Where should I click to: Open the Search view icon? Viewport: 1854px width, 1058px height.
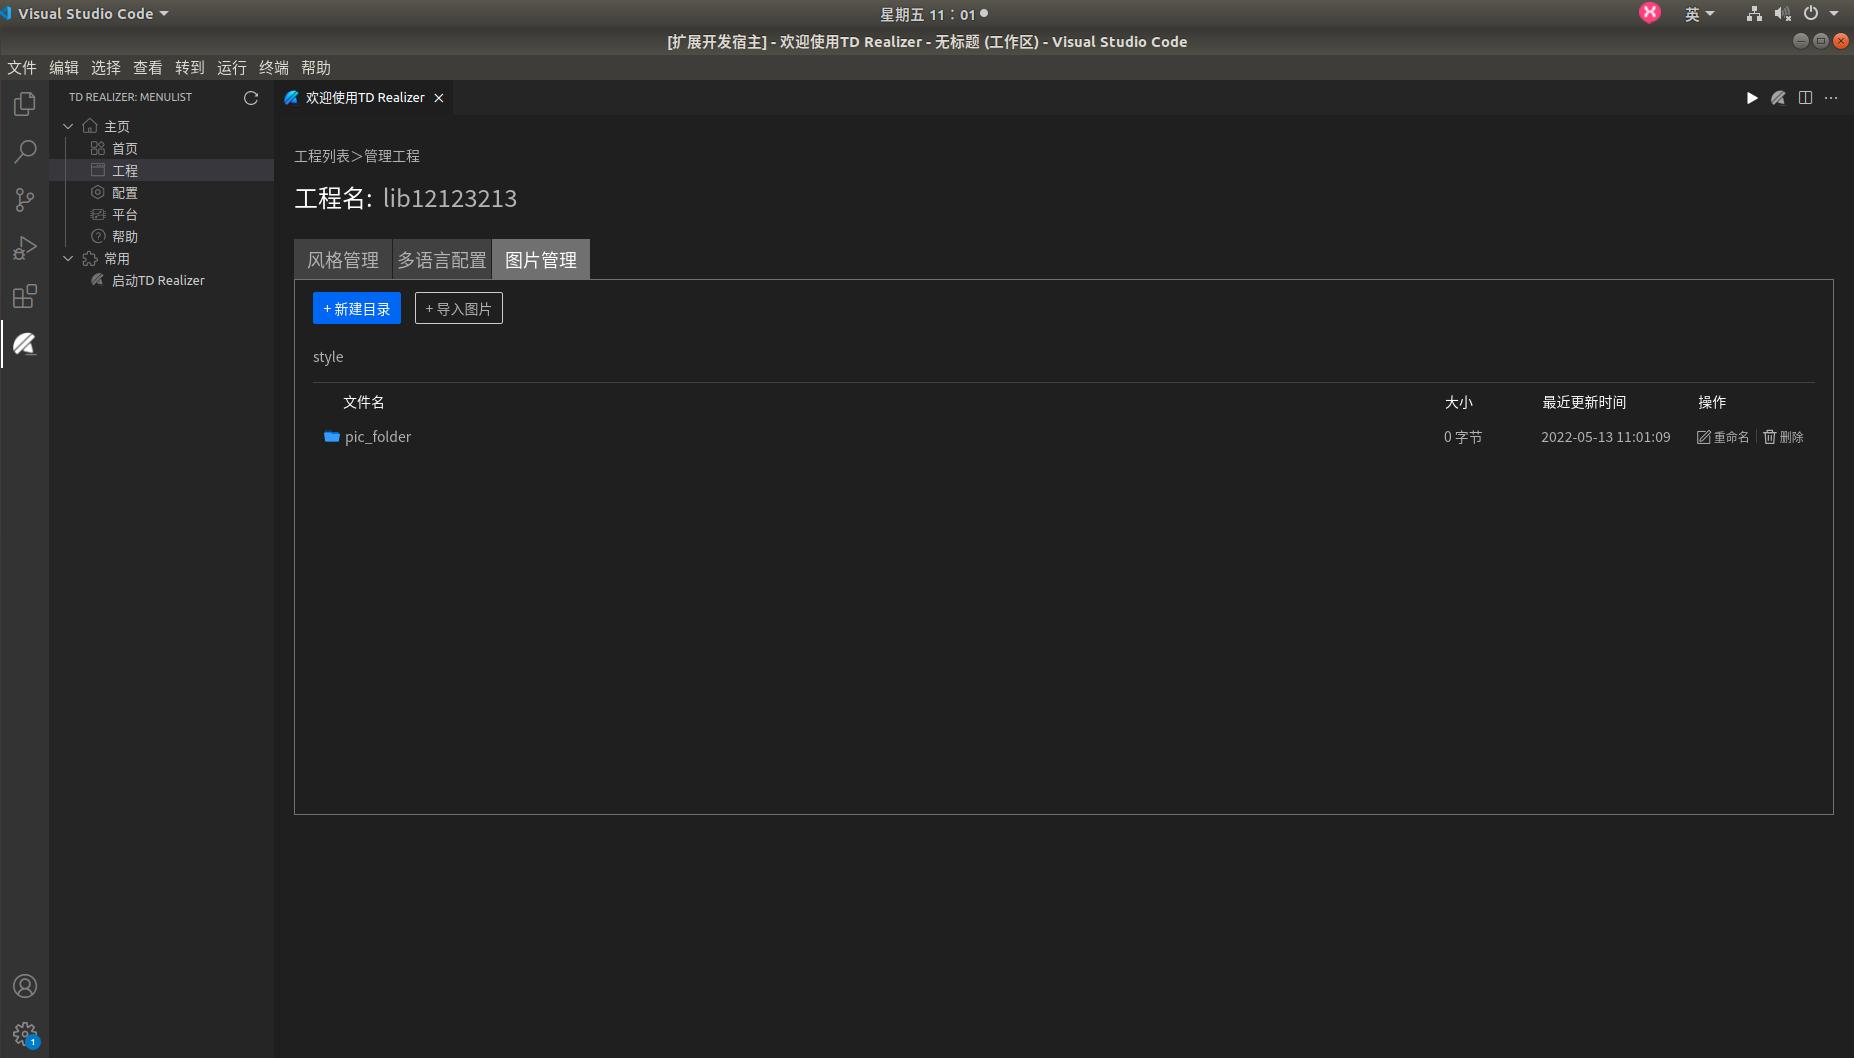pos(25,152)
